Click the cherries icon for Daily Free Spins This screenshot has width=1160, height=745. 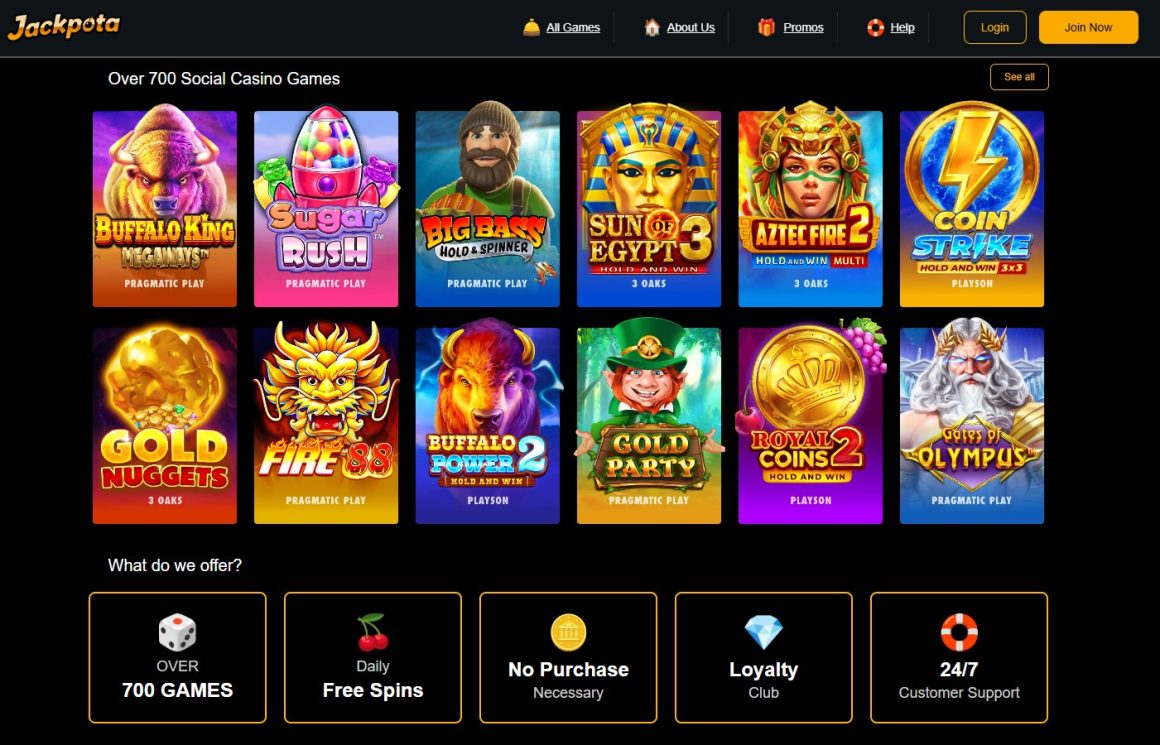[372, 633]
